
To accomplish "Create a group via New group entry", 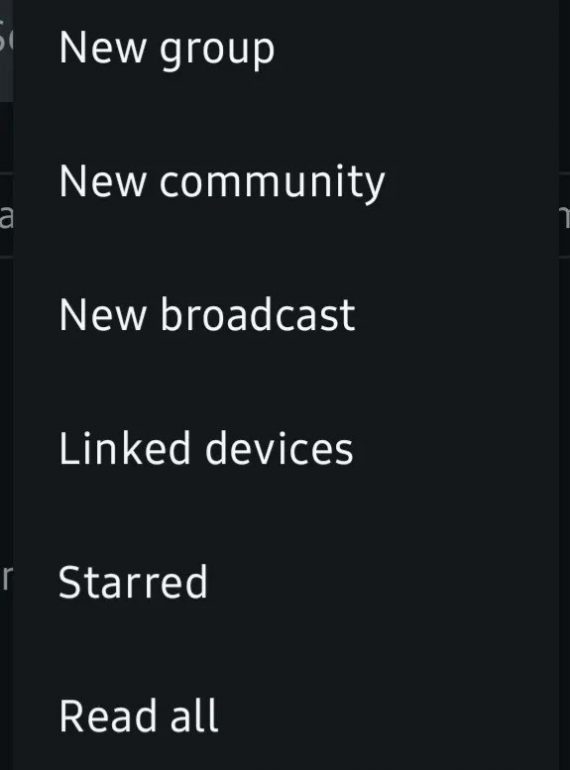I will click(x=286, y=49).
